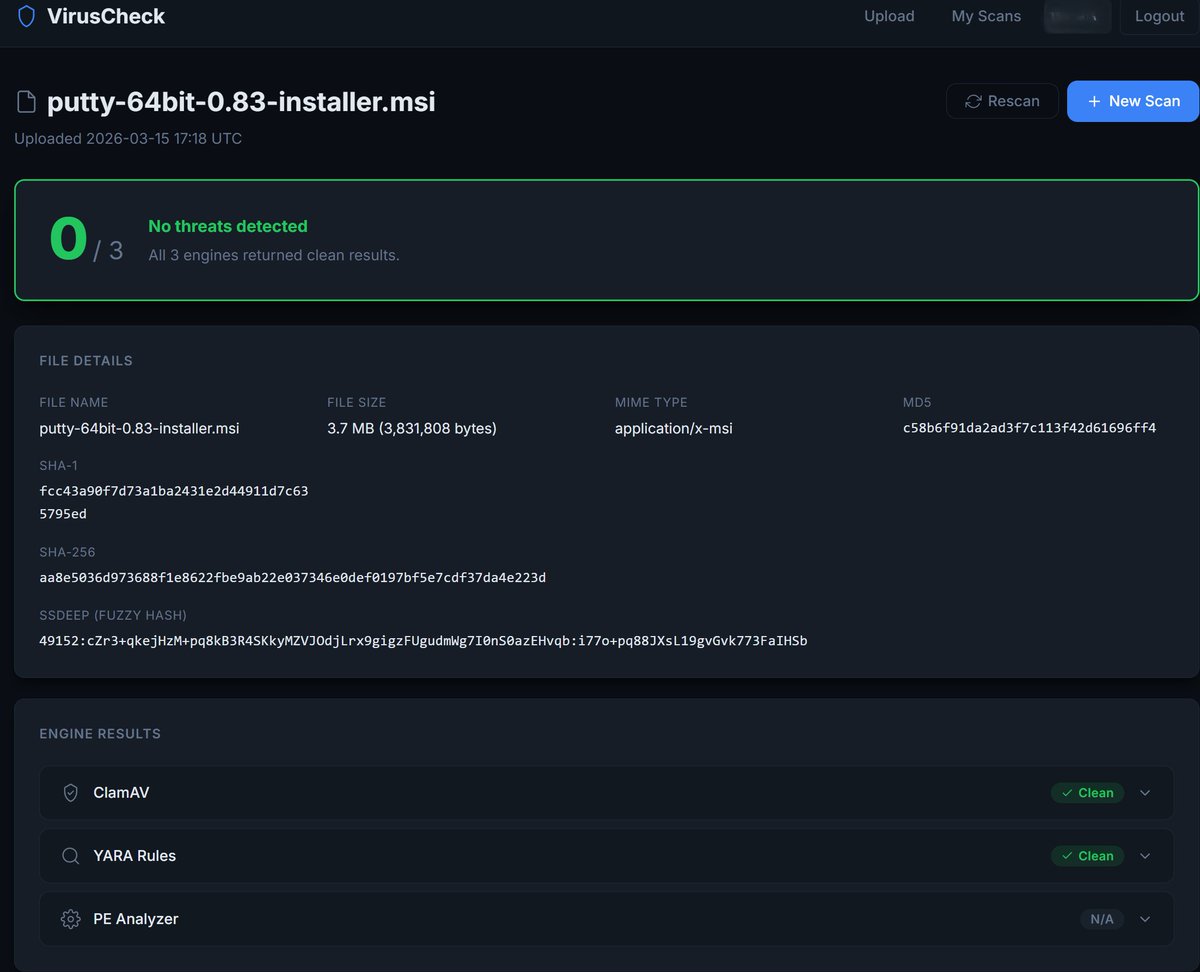This screenshot has height=972, width=1200.
Task: Select the SHA-256 hash value aa8e5036…
Action: click(292, 577)
